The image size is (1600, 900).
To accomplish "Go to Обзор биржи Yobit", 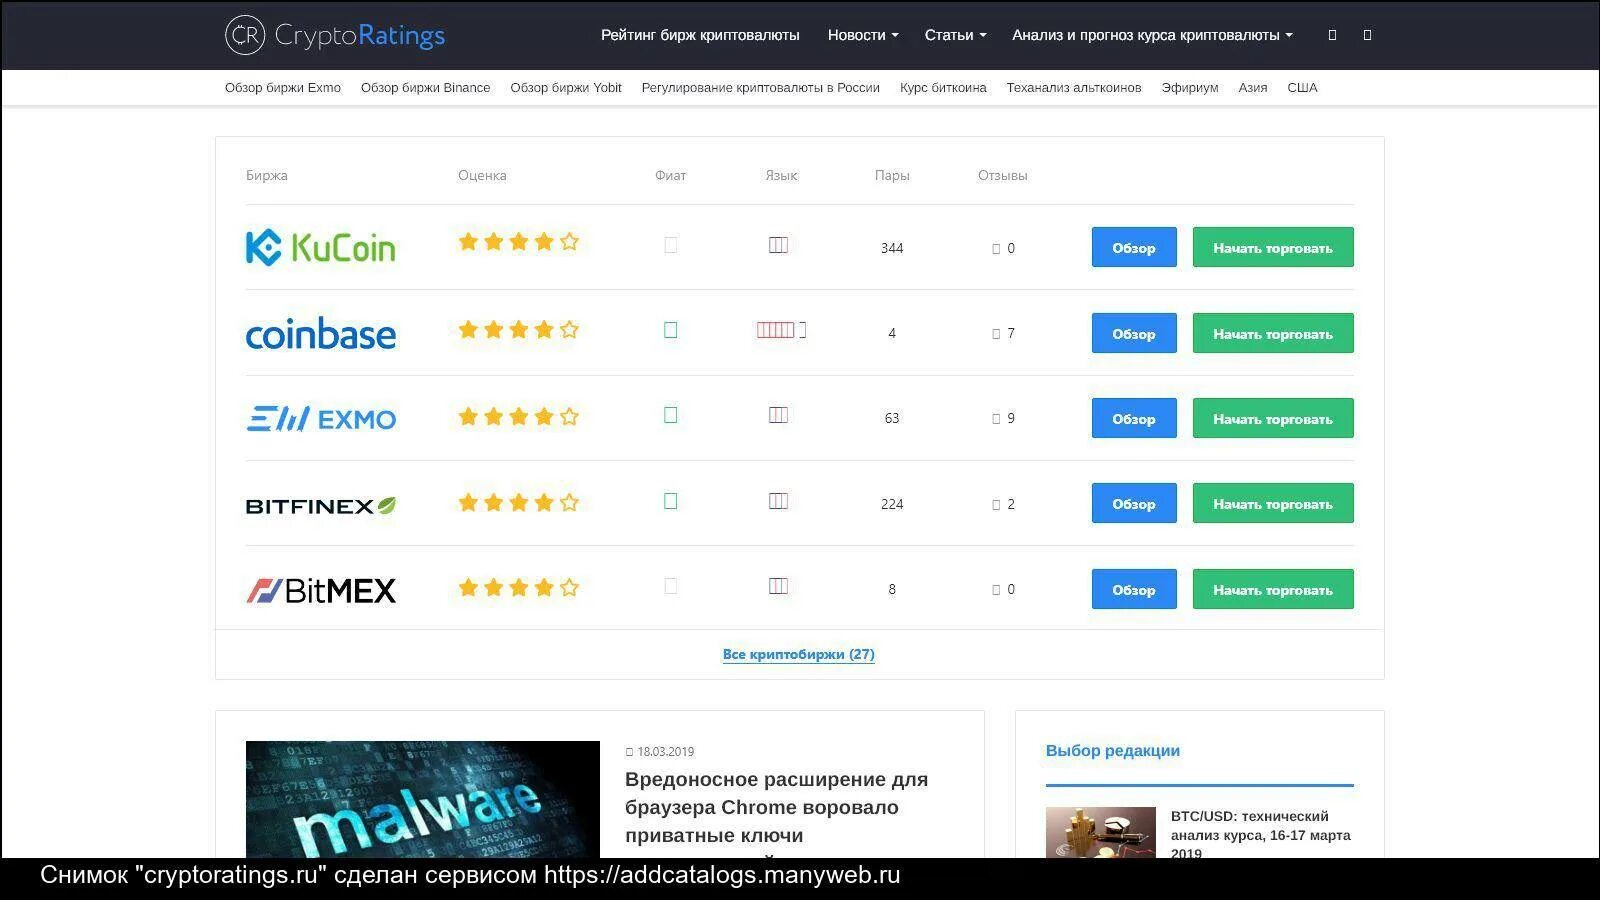I will coord(566,88).
